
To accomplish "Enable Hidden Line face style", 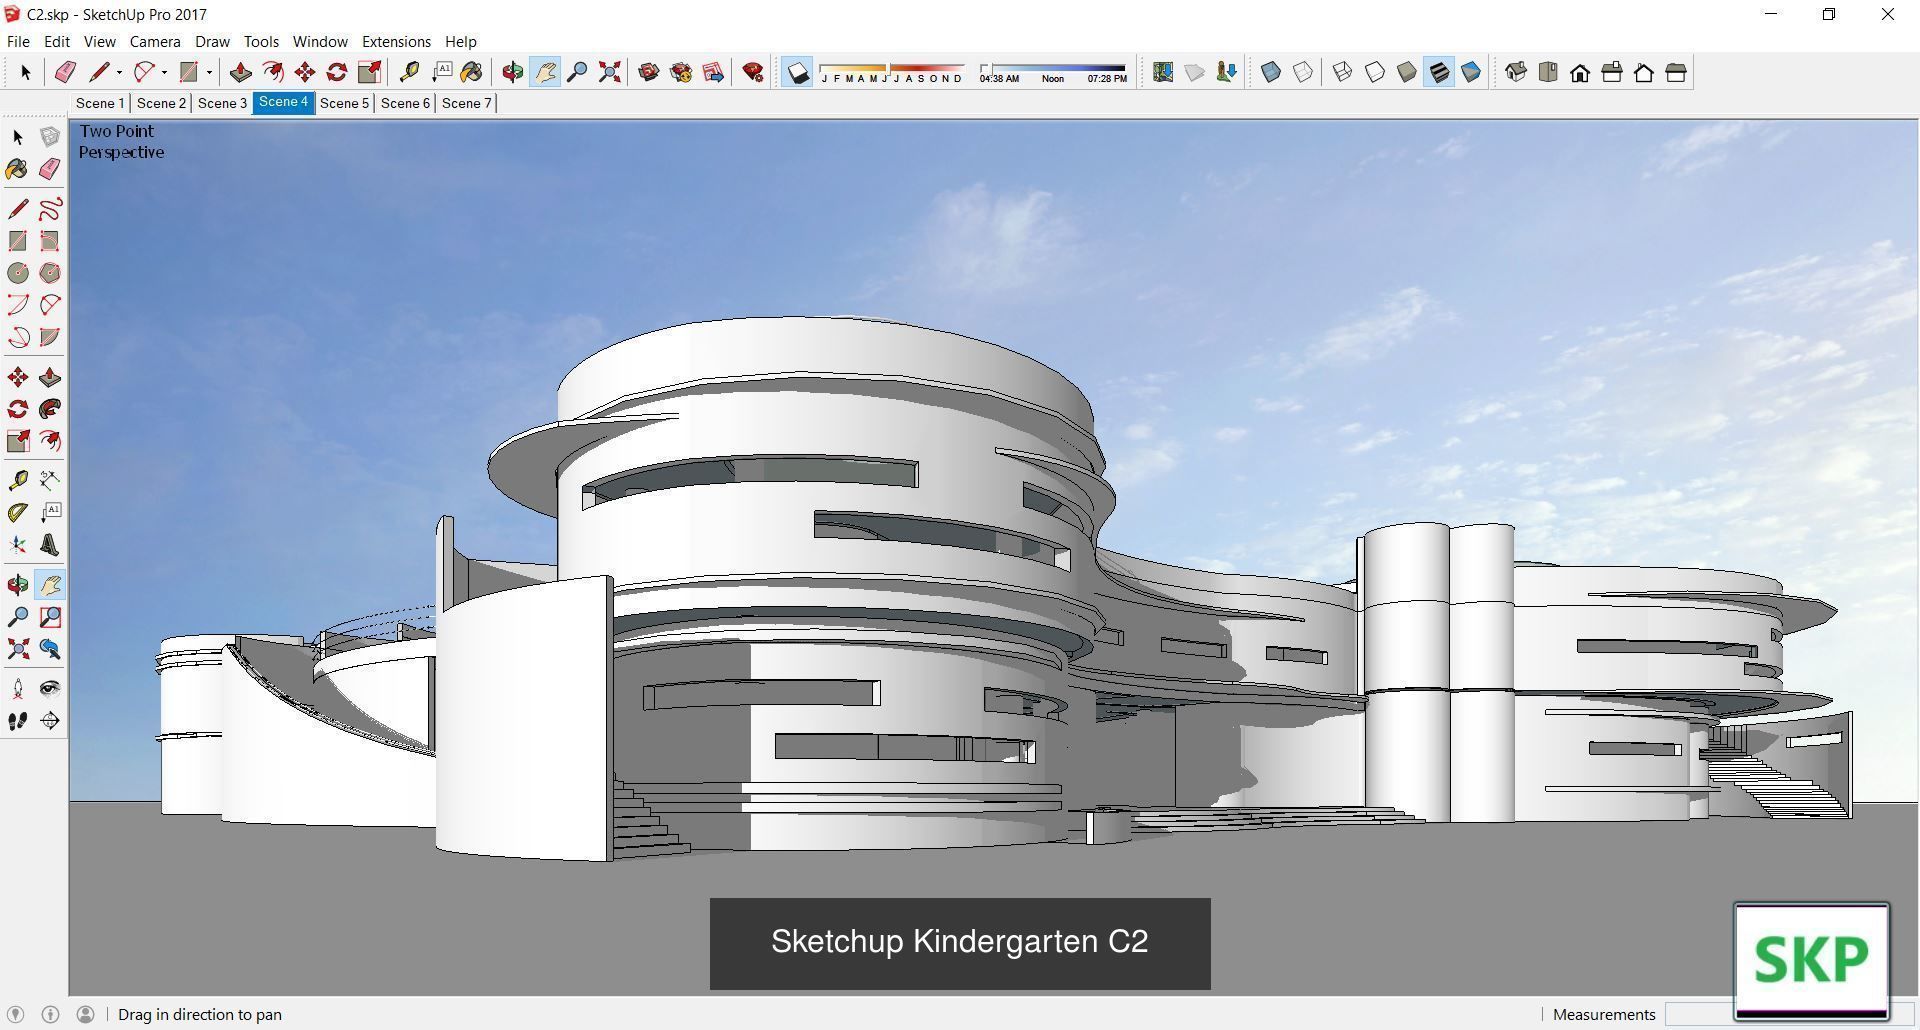I will tap(1375, 72).
